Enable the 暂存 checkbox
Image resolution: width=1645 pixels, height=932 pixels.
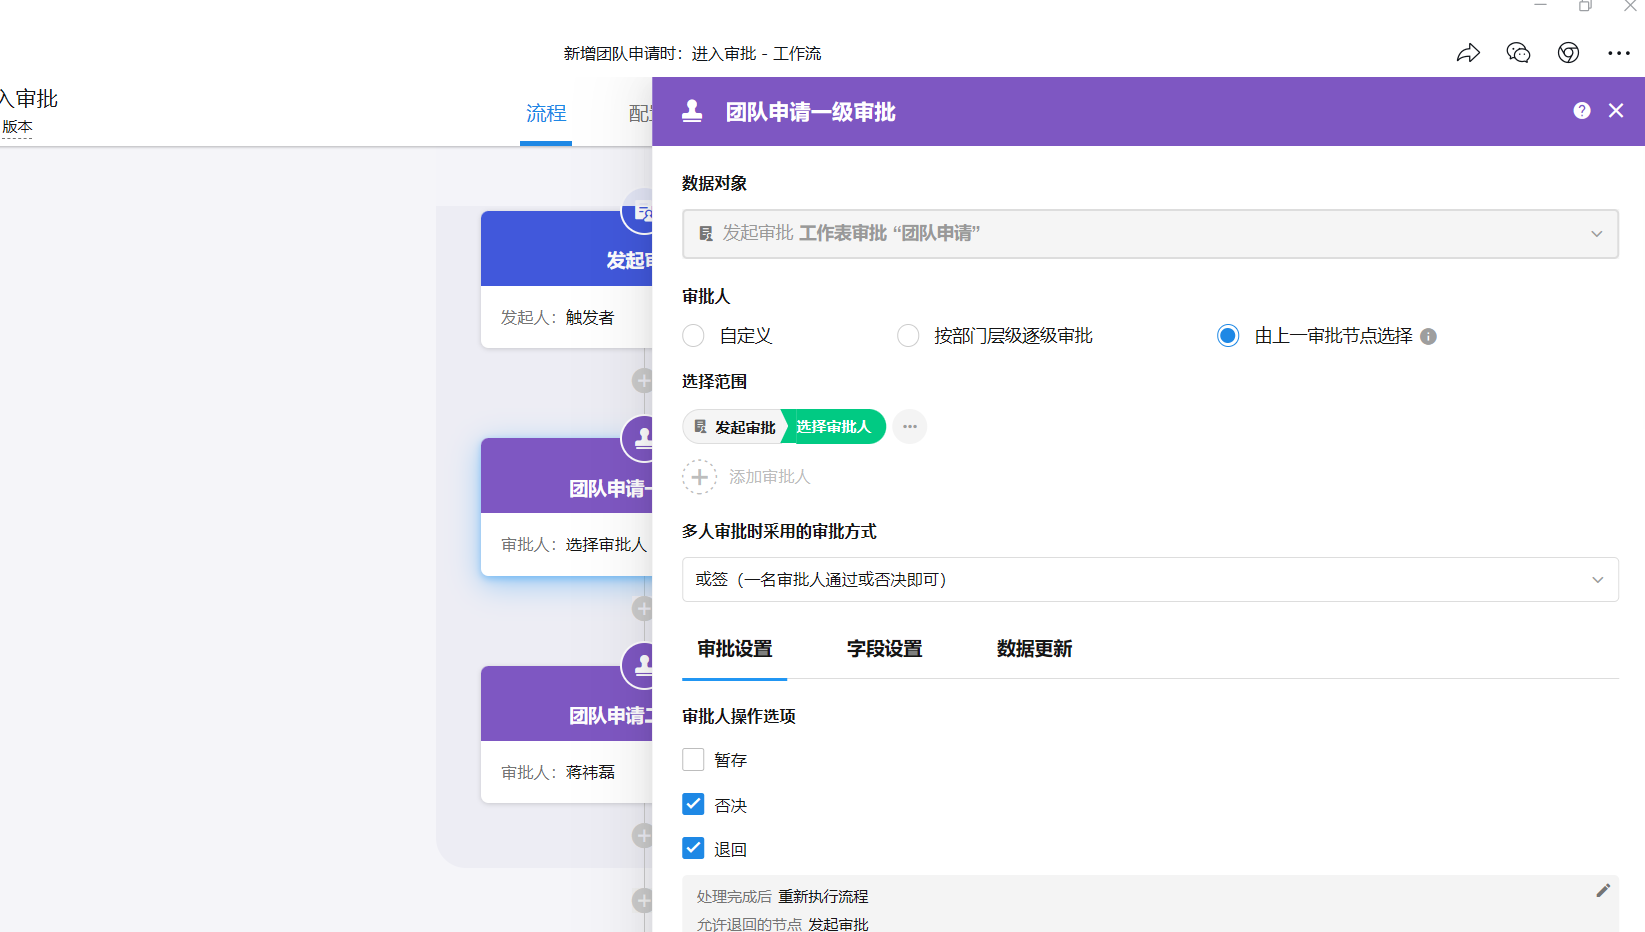click(693, 759)
